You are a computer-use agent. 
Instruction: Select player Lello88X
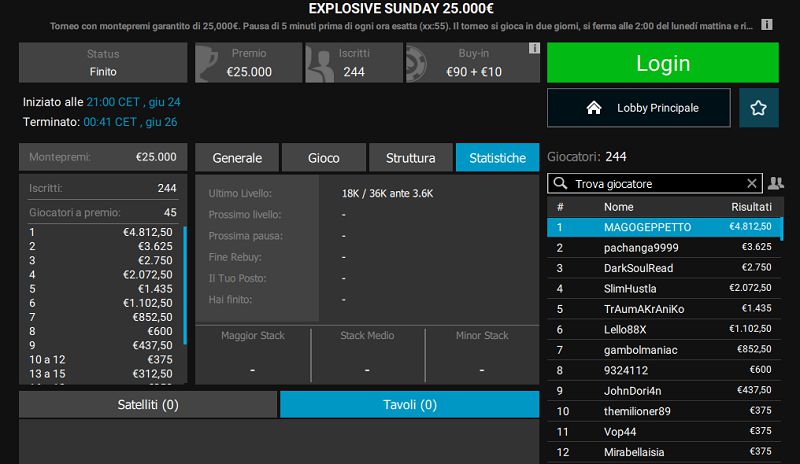[x=663, y=329]
